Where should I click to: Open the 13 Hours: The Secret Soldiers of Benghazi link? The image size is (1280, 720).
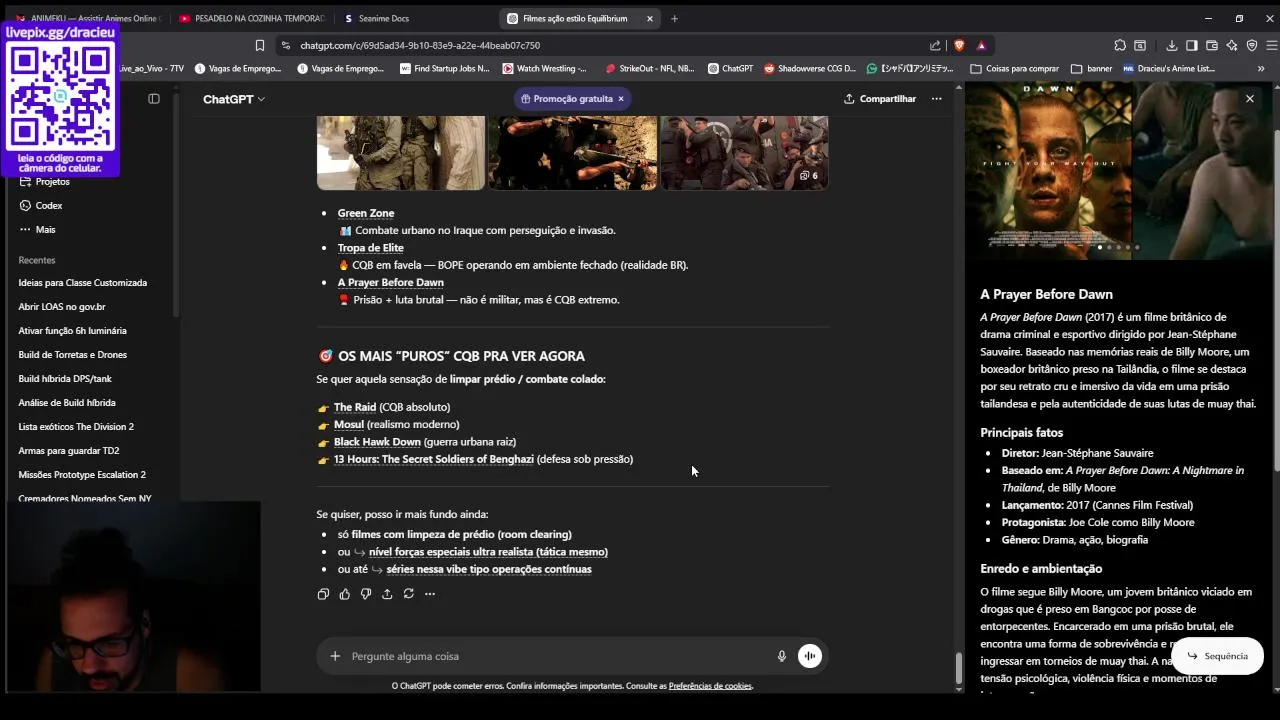[x=434, y=459]
